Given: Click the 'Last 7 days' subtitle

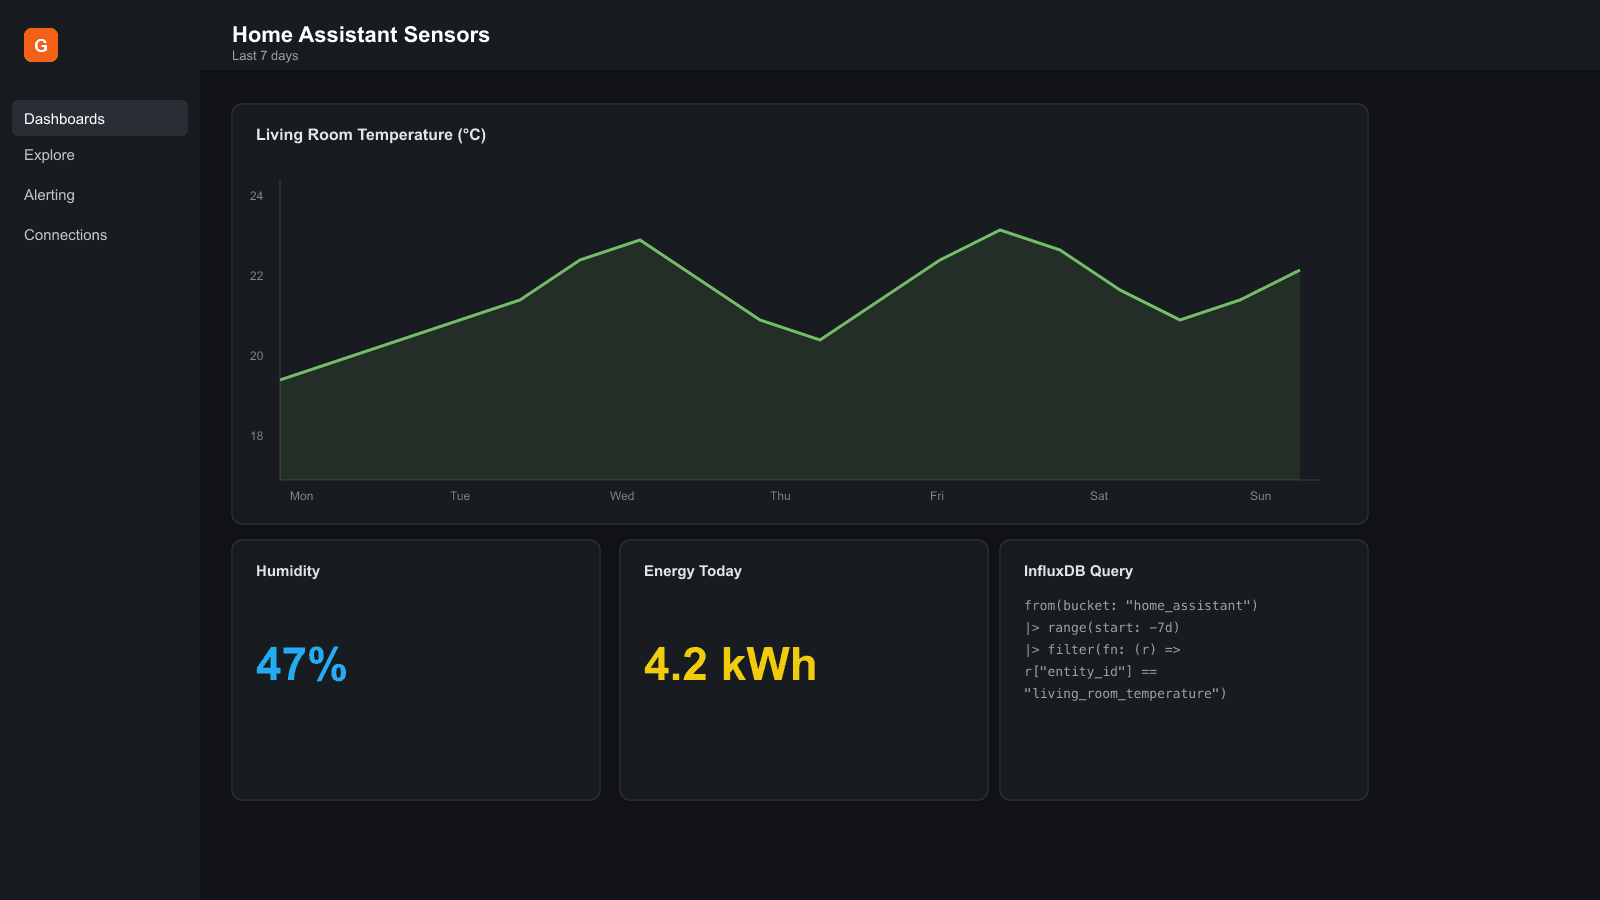Looking at the screenshot, I should [x=265, y=56].
